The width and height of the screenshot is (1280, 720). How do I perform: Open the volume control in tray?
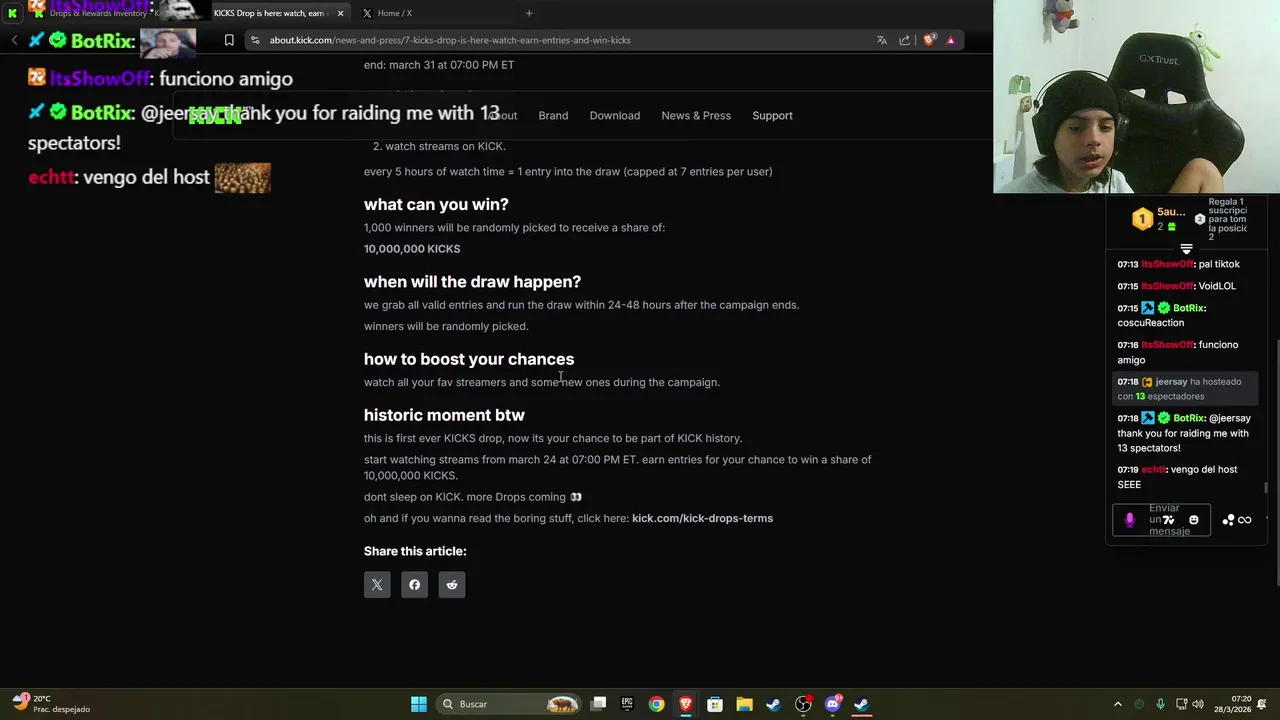1200,704
